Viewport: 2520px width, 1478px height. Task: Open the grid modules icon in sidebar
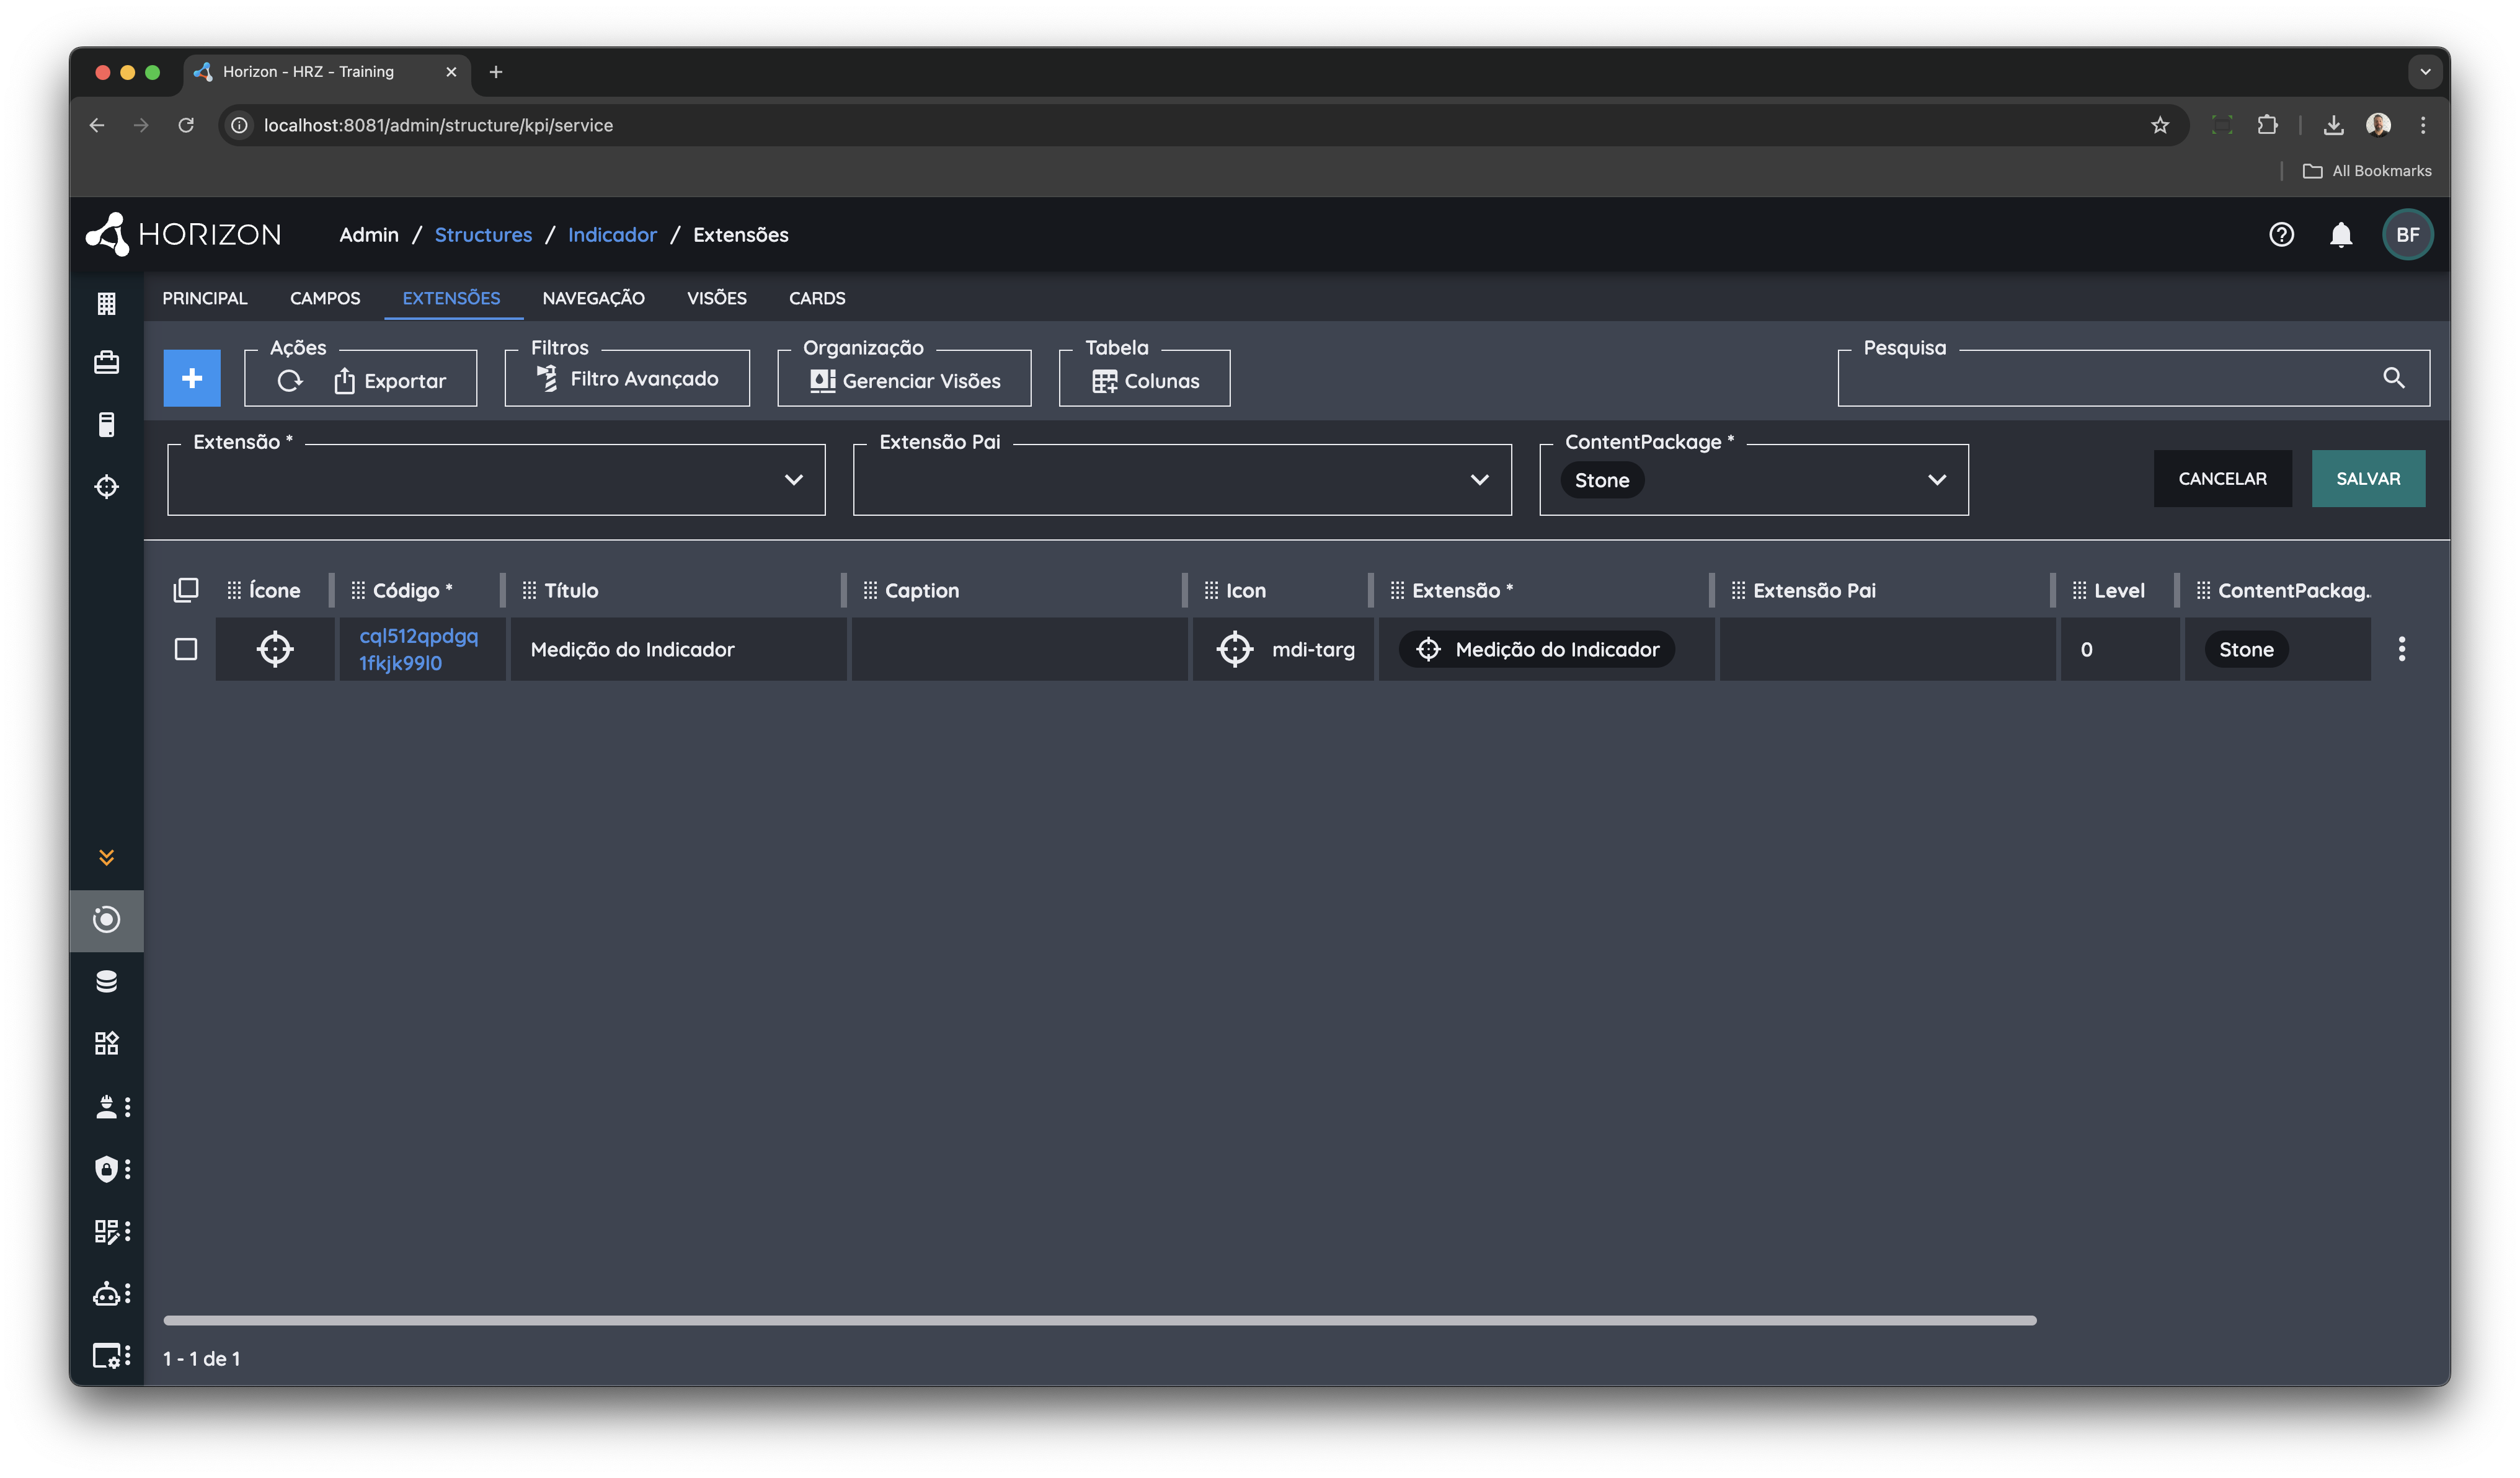tap(106, 303)
